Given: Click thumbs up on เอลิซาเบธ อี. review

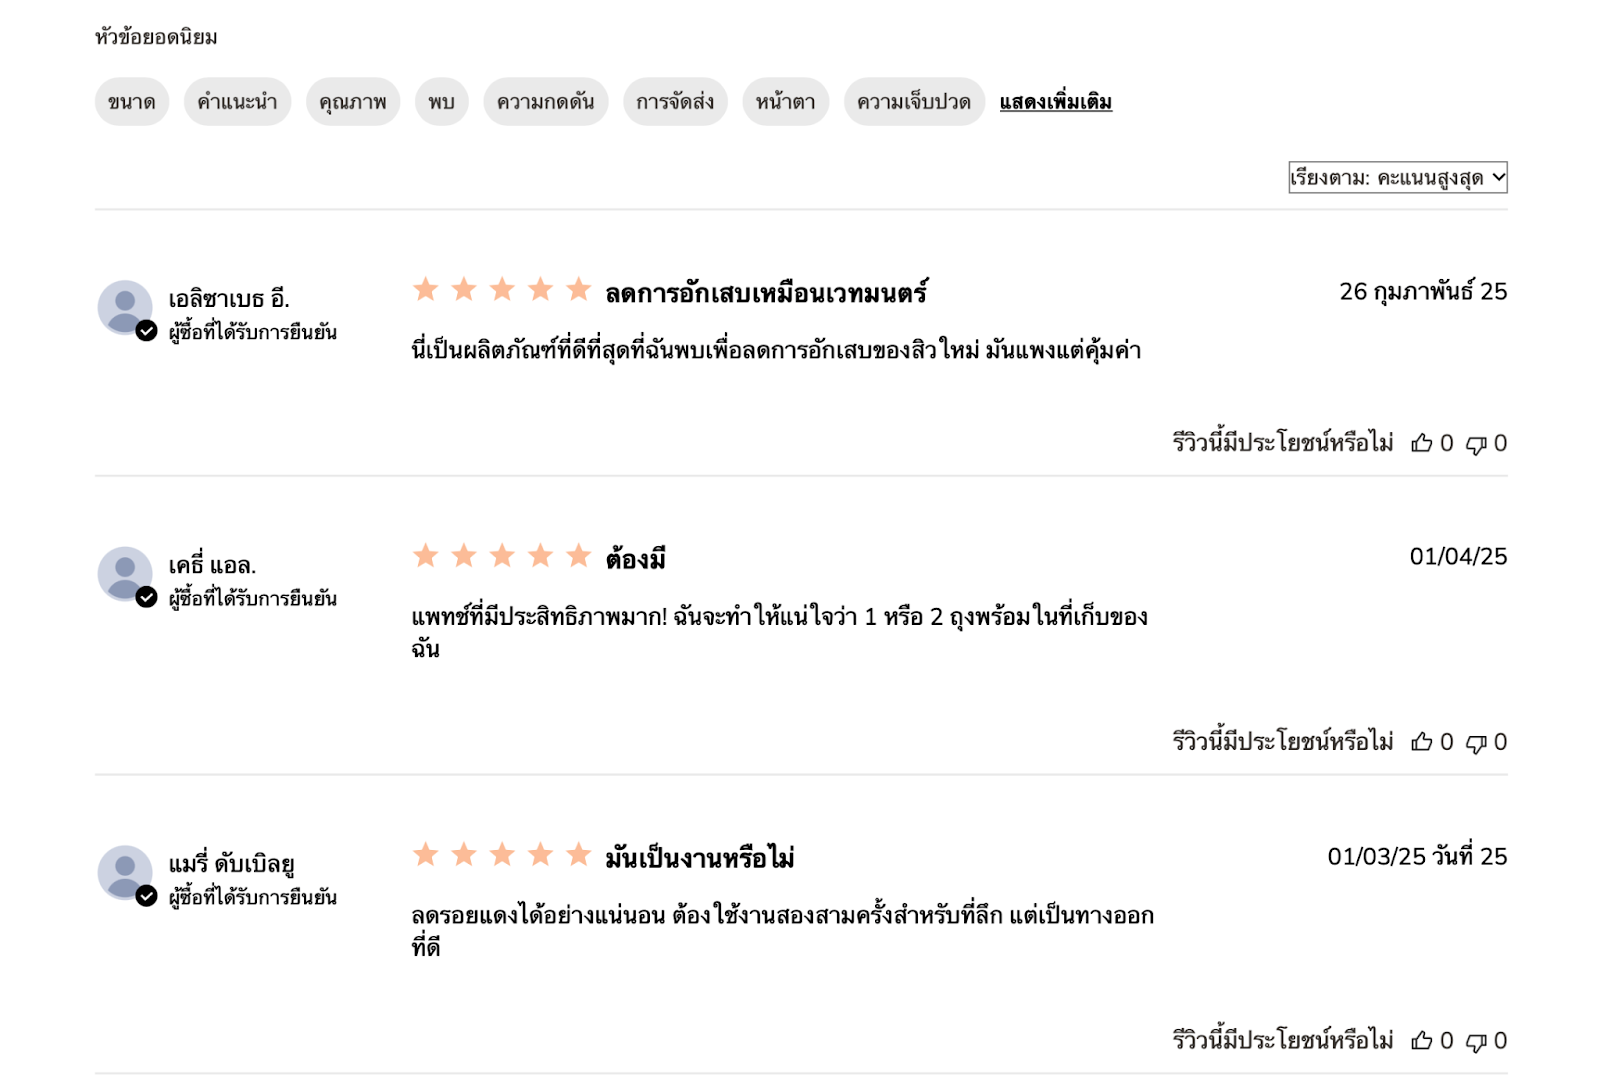Looking at the screenshot, I should [1421, 443].
